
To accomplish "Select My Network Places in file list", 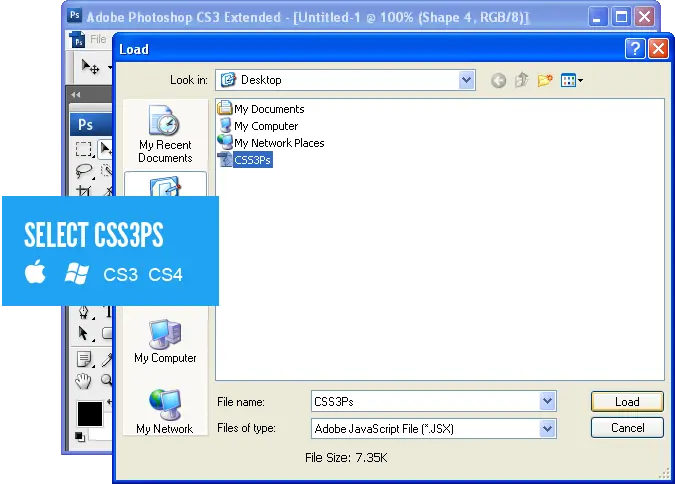I will pos(271,143).
